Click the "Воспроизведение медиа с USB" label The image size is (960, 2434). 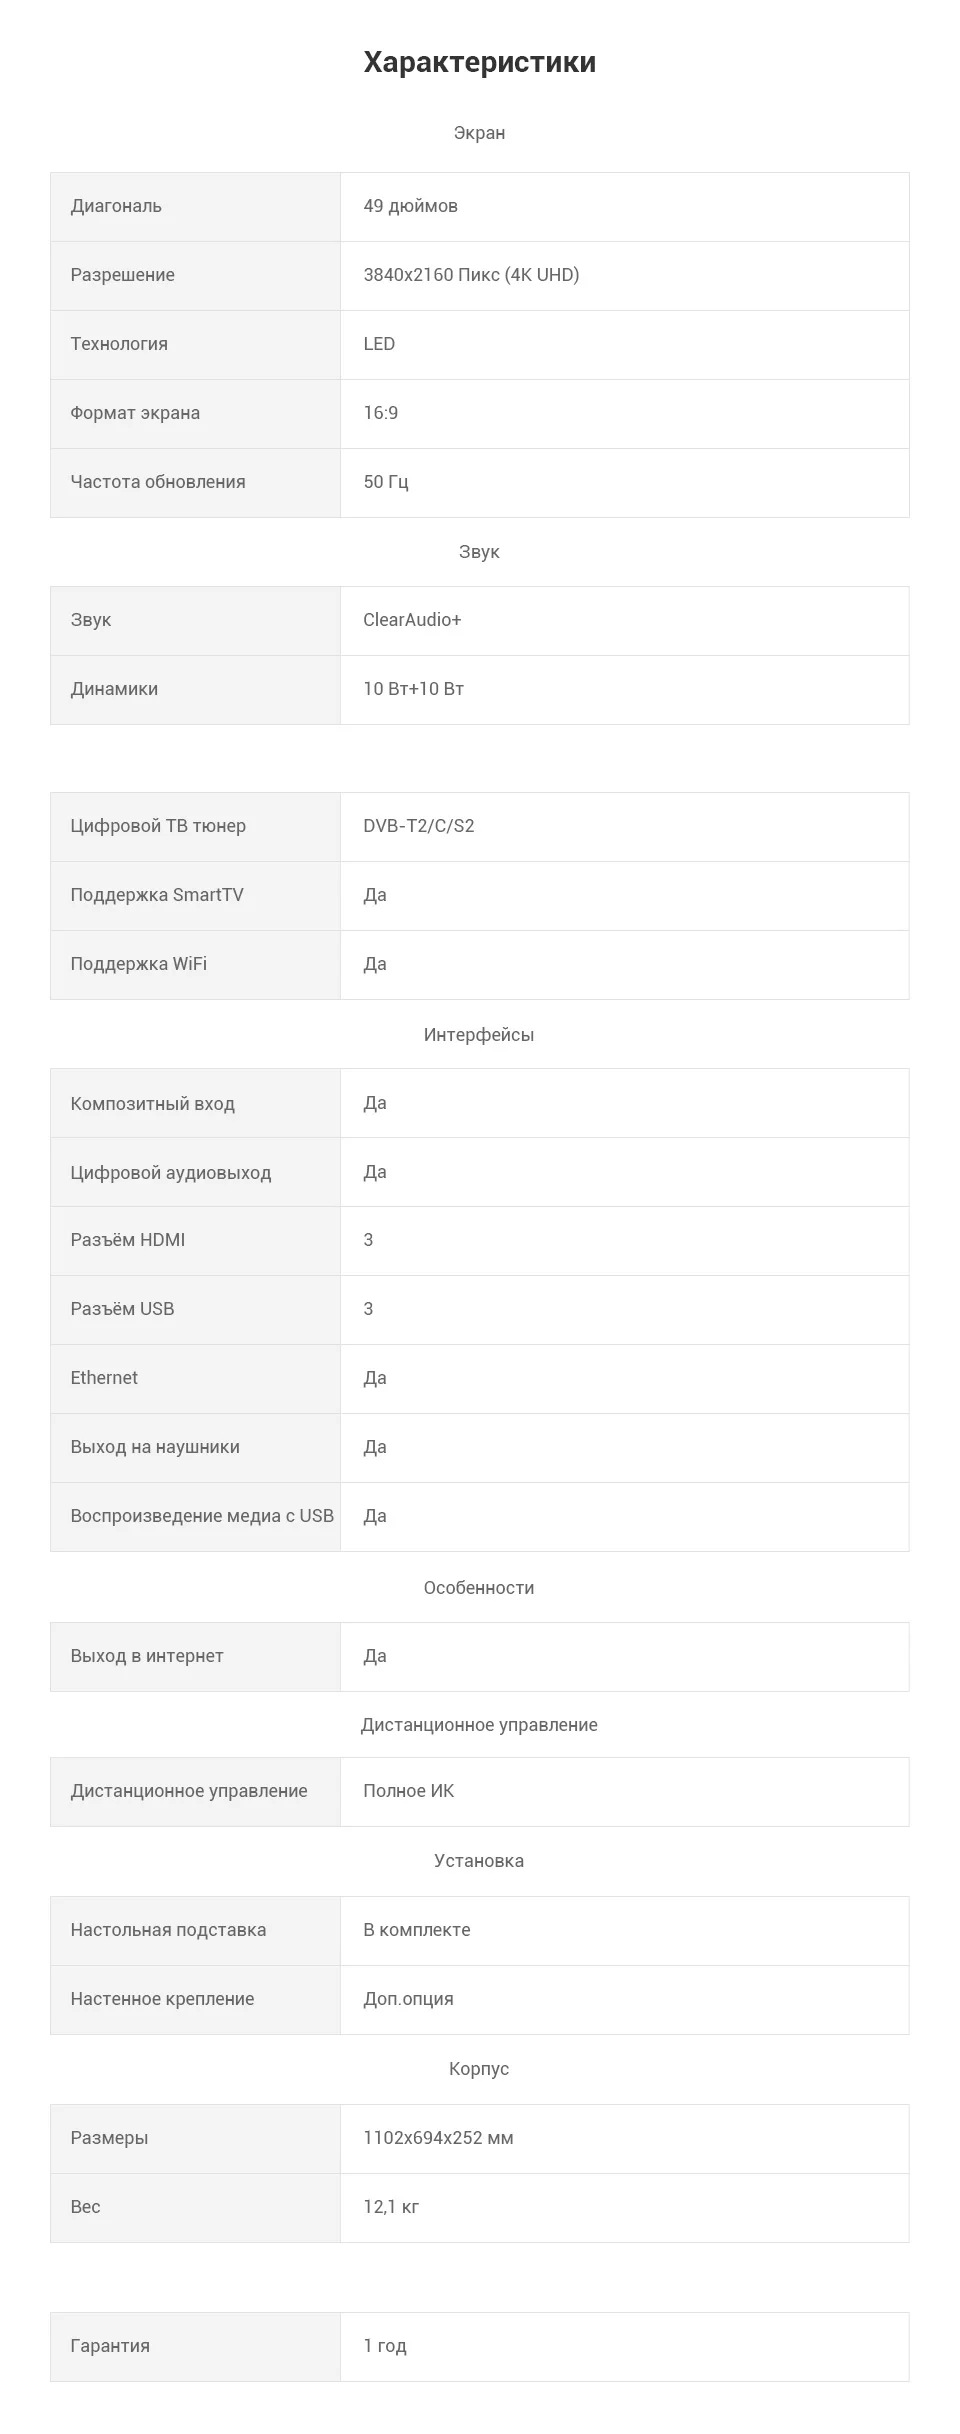click(x=202, y=1516)
